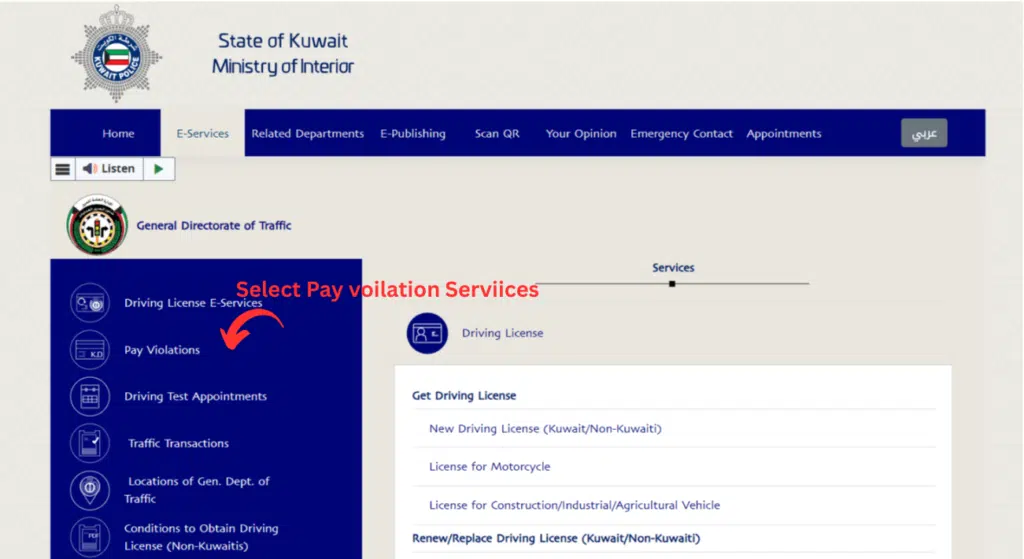Click State of Kuwait Ministry of Interior title

283,54
